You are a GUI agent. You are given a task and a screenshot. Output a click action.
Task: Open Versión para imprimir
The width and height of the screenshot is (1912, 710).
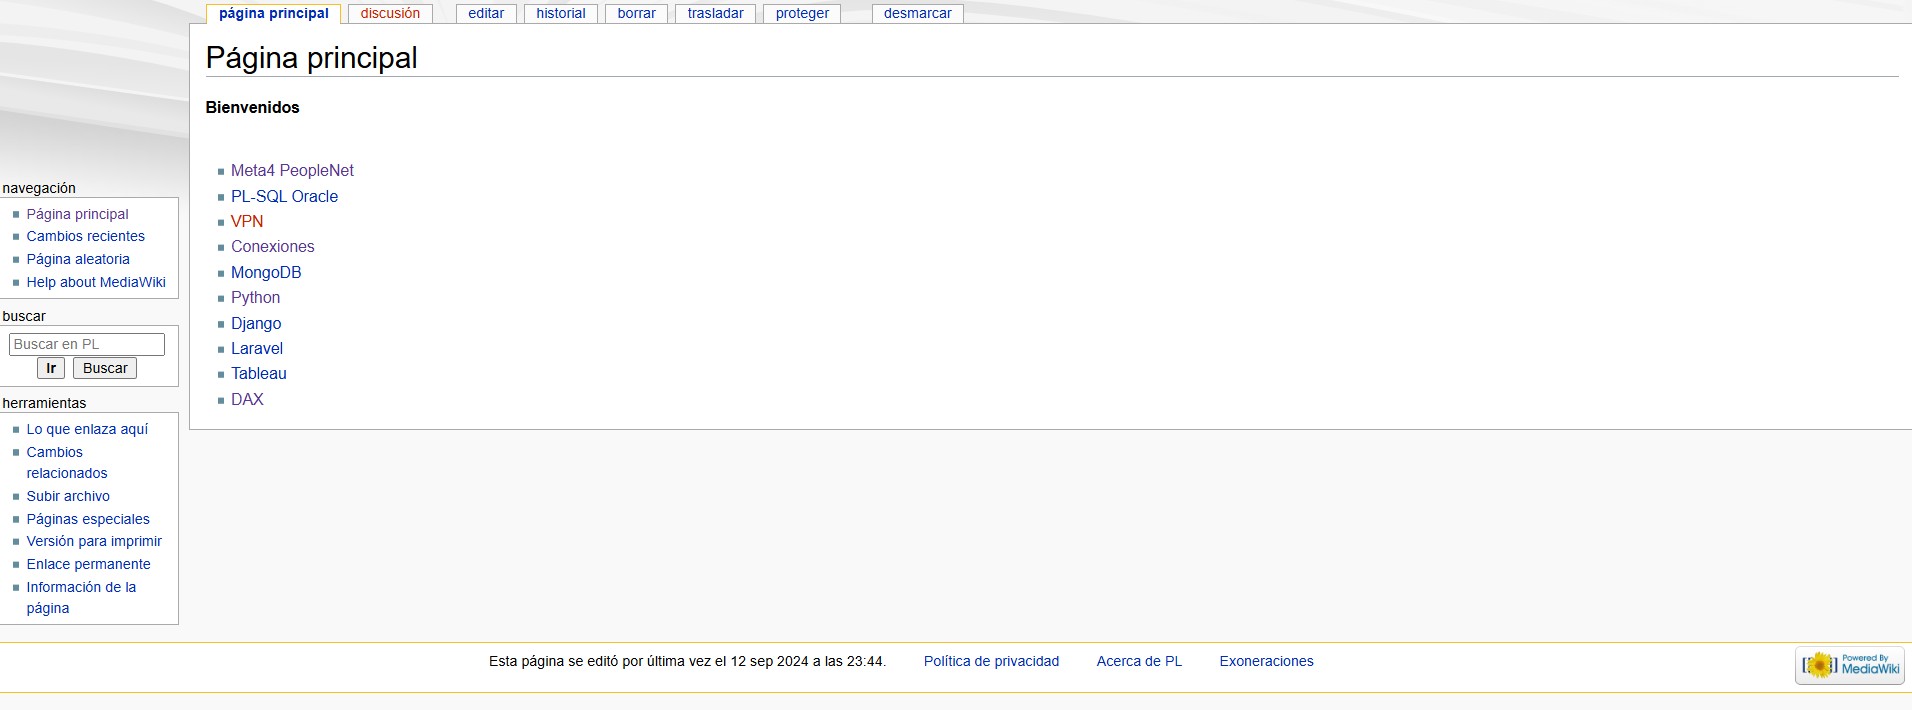[94, 541]
